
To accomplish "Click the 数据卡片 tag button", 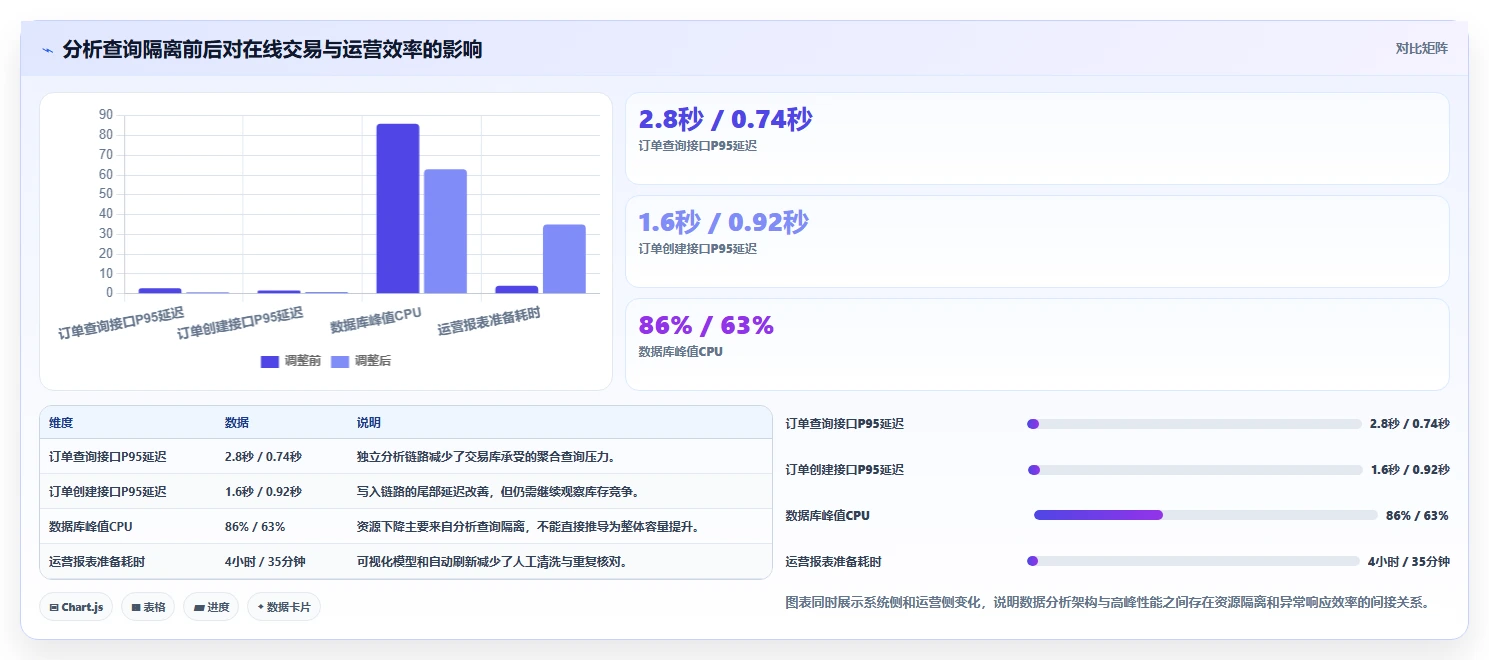I will 284,607.
